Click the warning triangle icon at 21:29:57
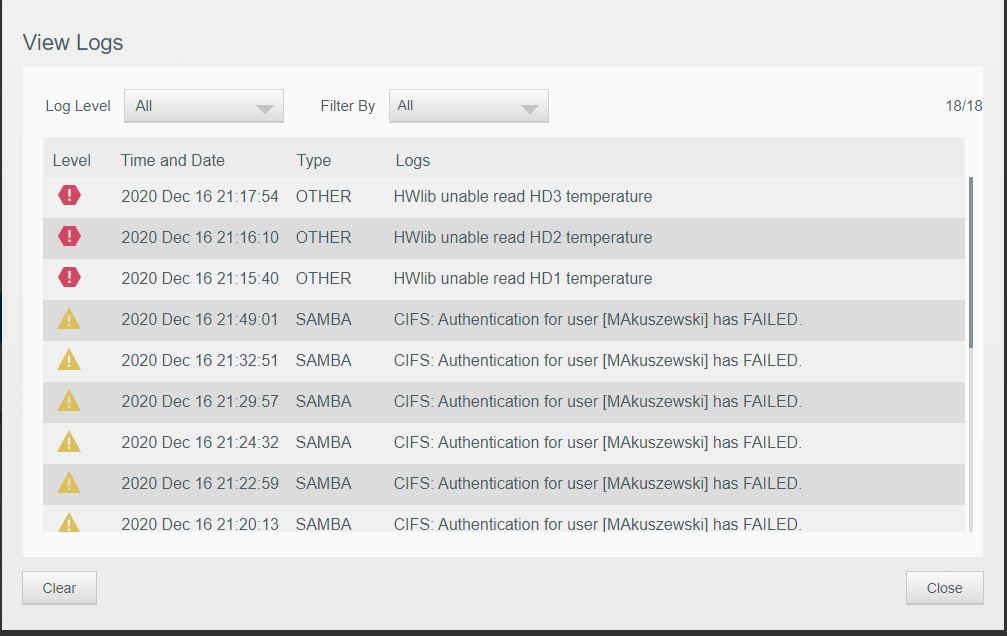Image resolution: width=1007 pixels, height=636 pixels. [x=69, y=401]
